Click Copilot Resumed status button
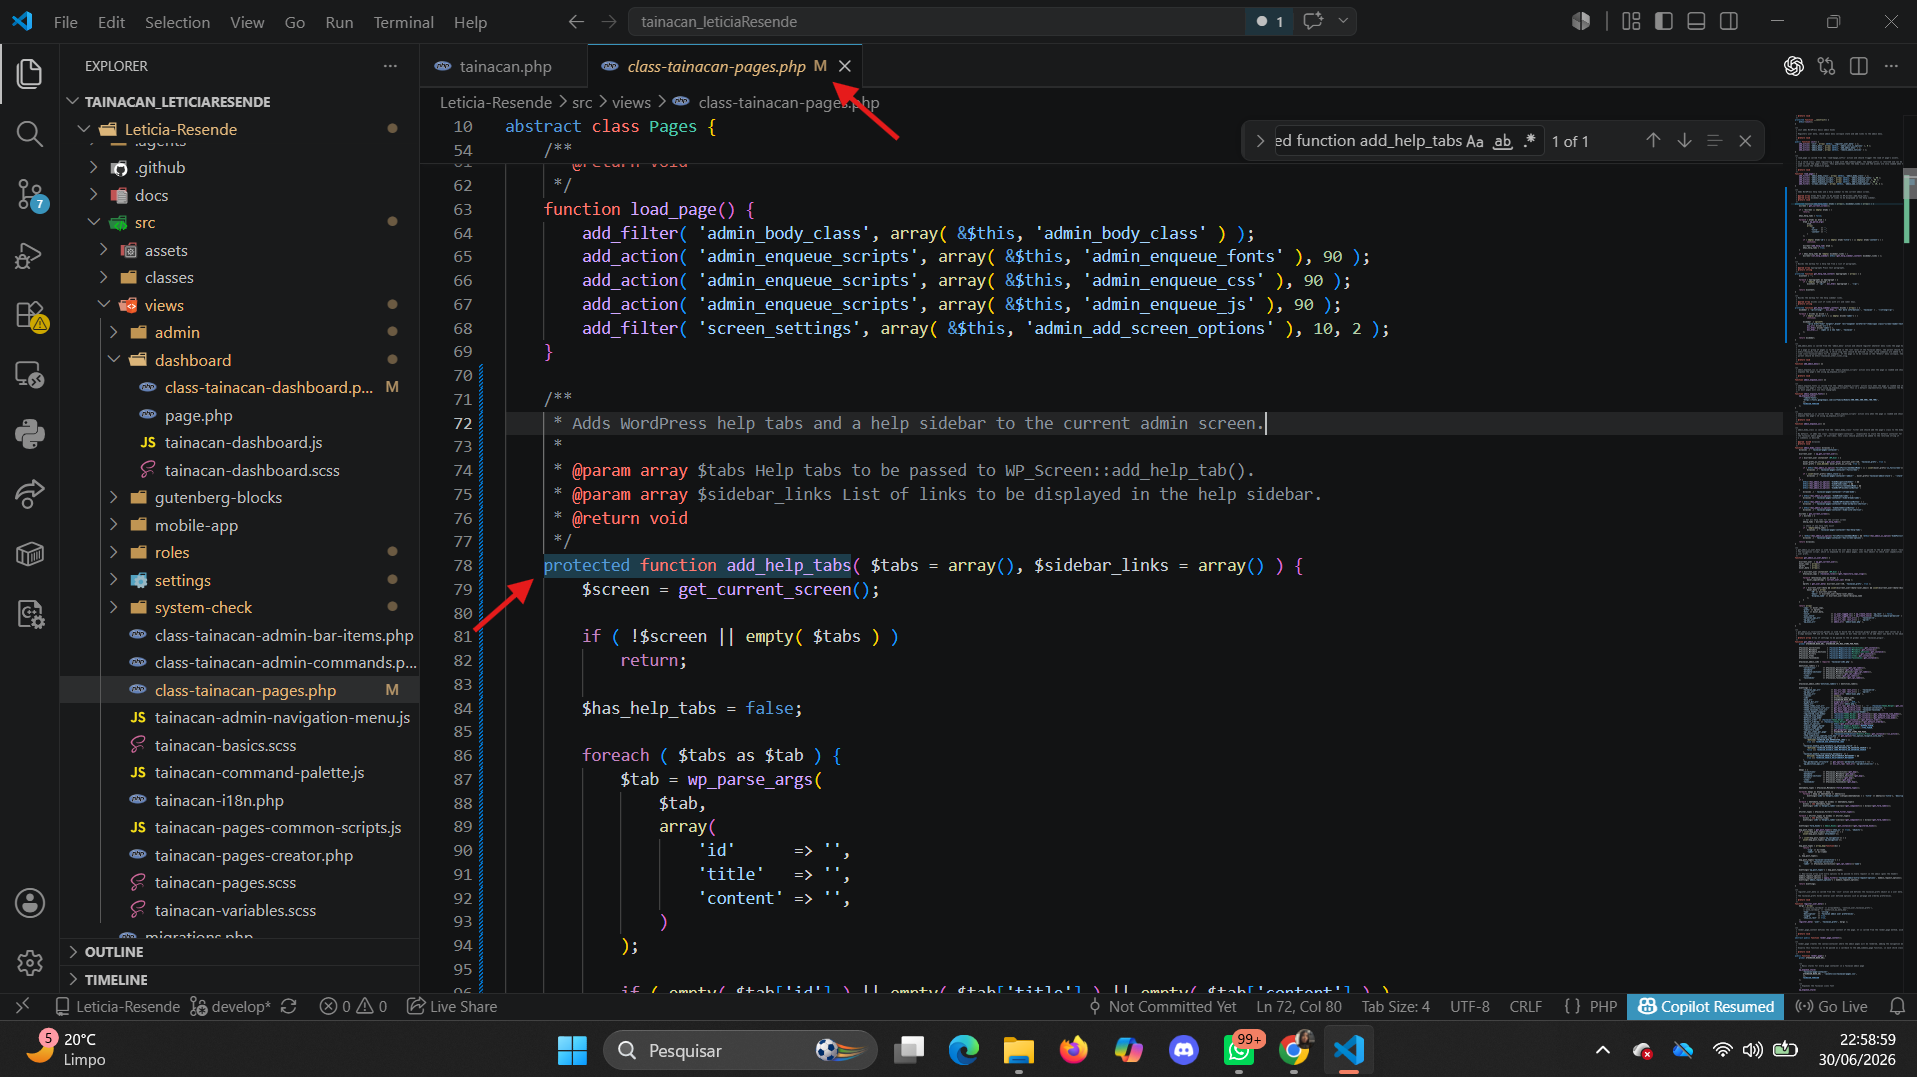Image resolution: width=1917 pixels, height=1077 pixels. [x=1706, y=1006]
